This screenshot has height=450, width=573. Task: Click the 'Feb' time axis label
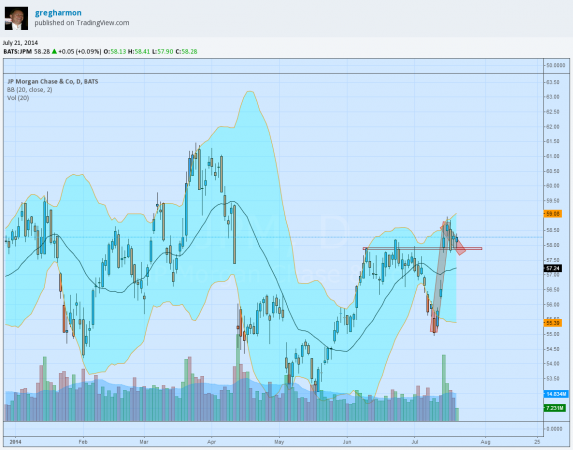(83, 442)
